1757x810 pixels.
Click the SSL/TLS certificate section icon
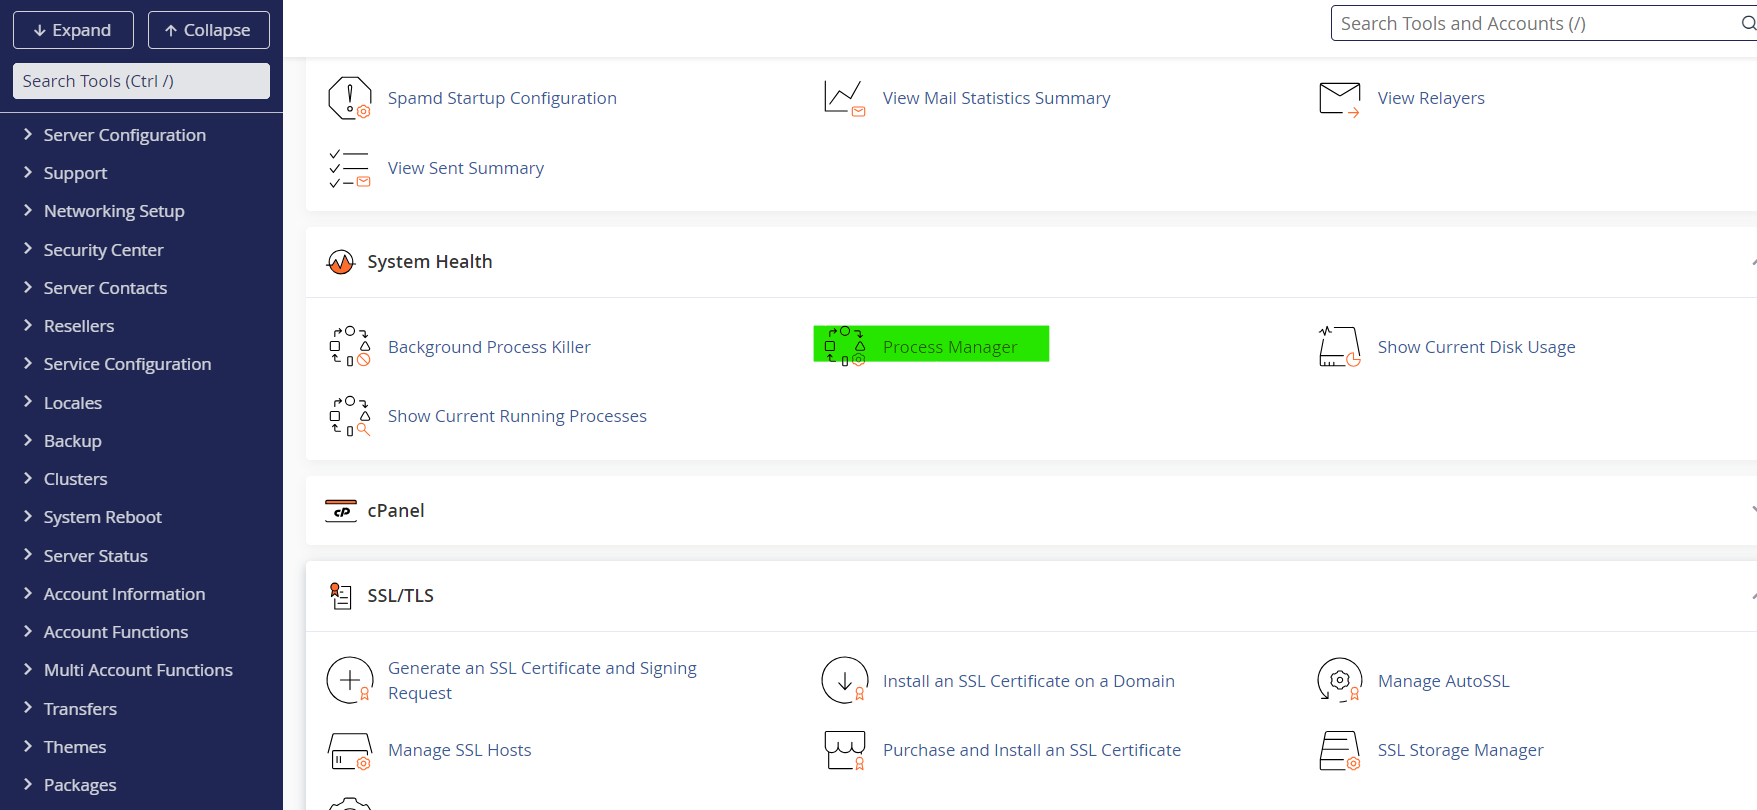(x=341, y=596)
